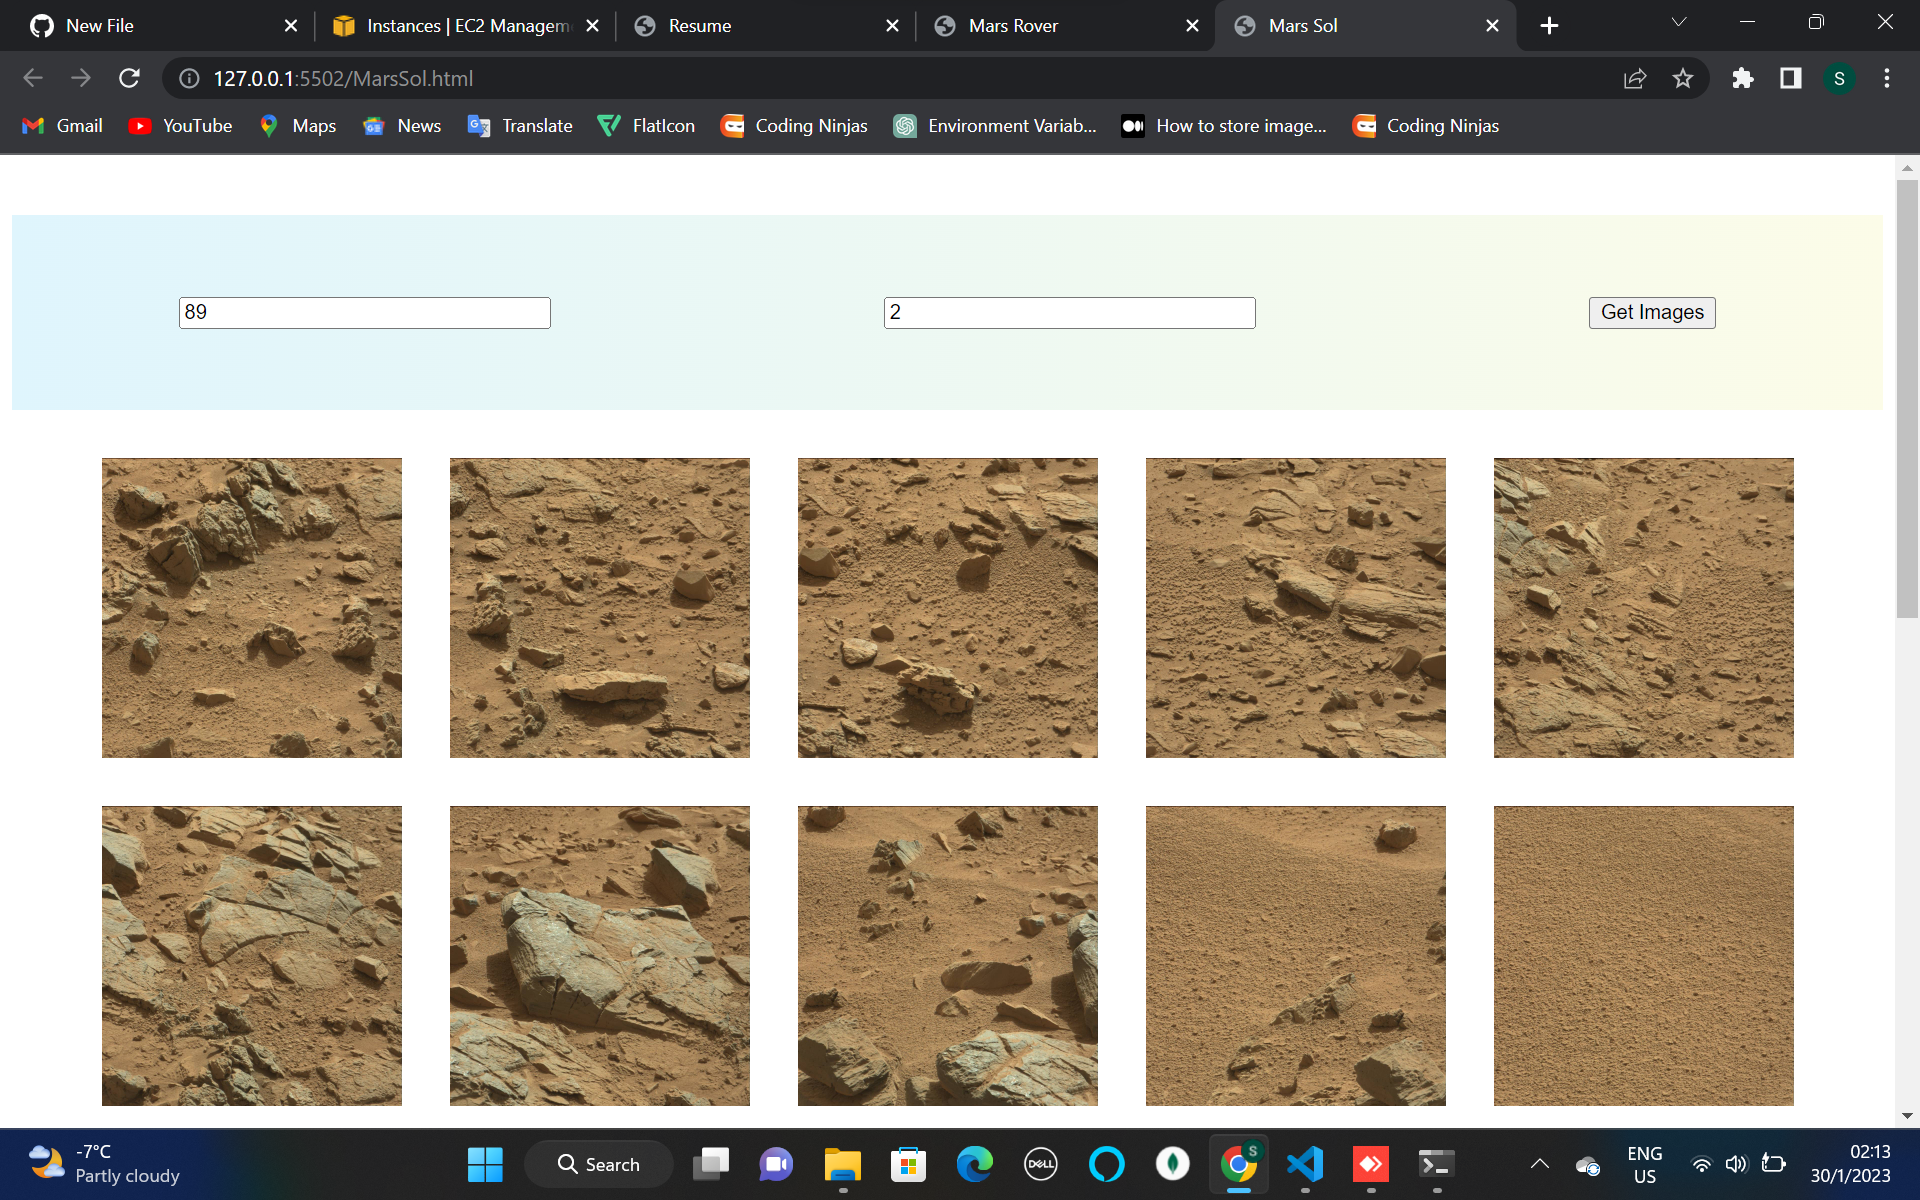The width and height of the screenshot is (1920, 1200).
Task: Open the Chrome extensions puzzle icon
Action: pyautogui.click(x=1742, y=78)
